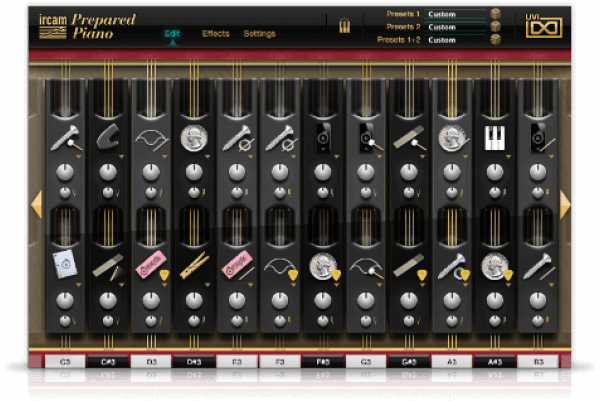Screen dimensions: 600x401
Task: Click the upper small knob on B3
Action: [x=538, y=193]
